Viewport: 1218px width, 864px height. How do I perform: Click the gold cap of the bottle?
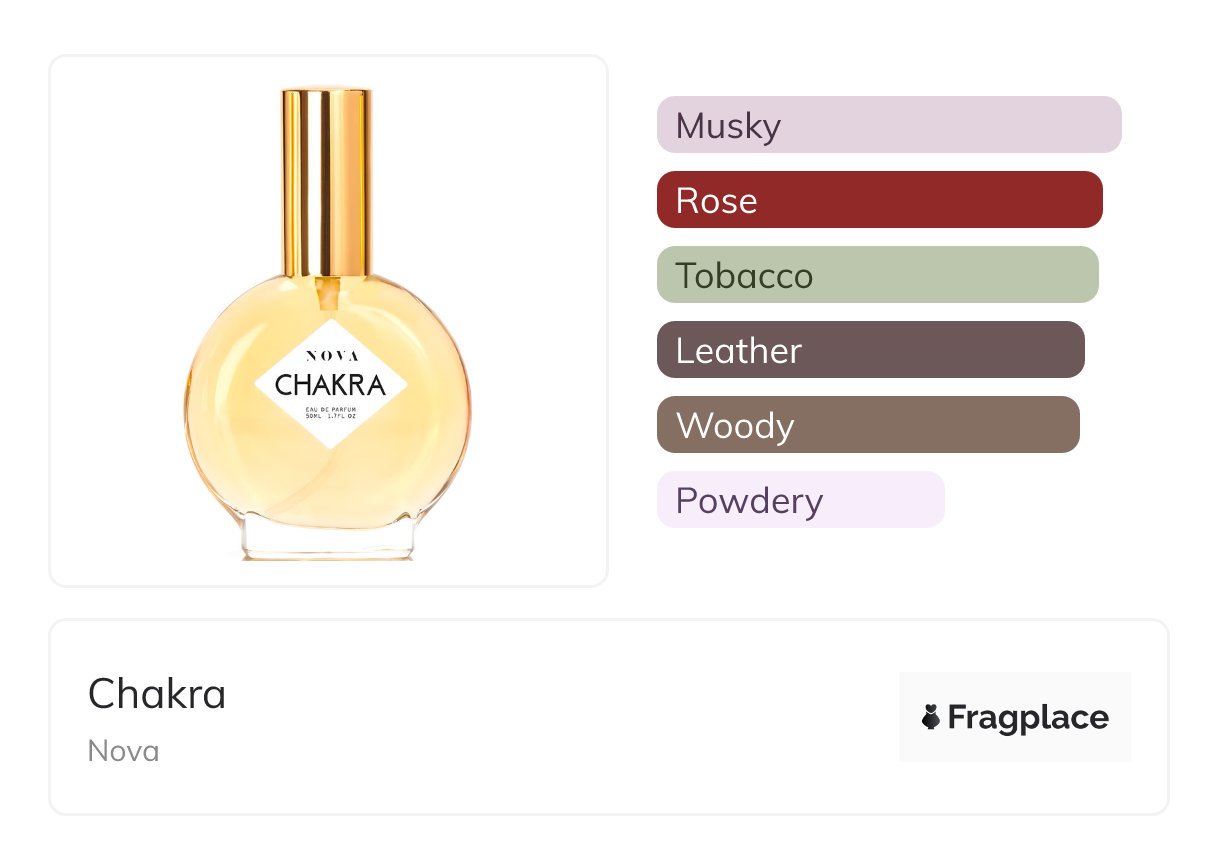coord(327,180)
